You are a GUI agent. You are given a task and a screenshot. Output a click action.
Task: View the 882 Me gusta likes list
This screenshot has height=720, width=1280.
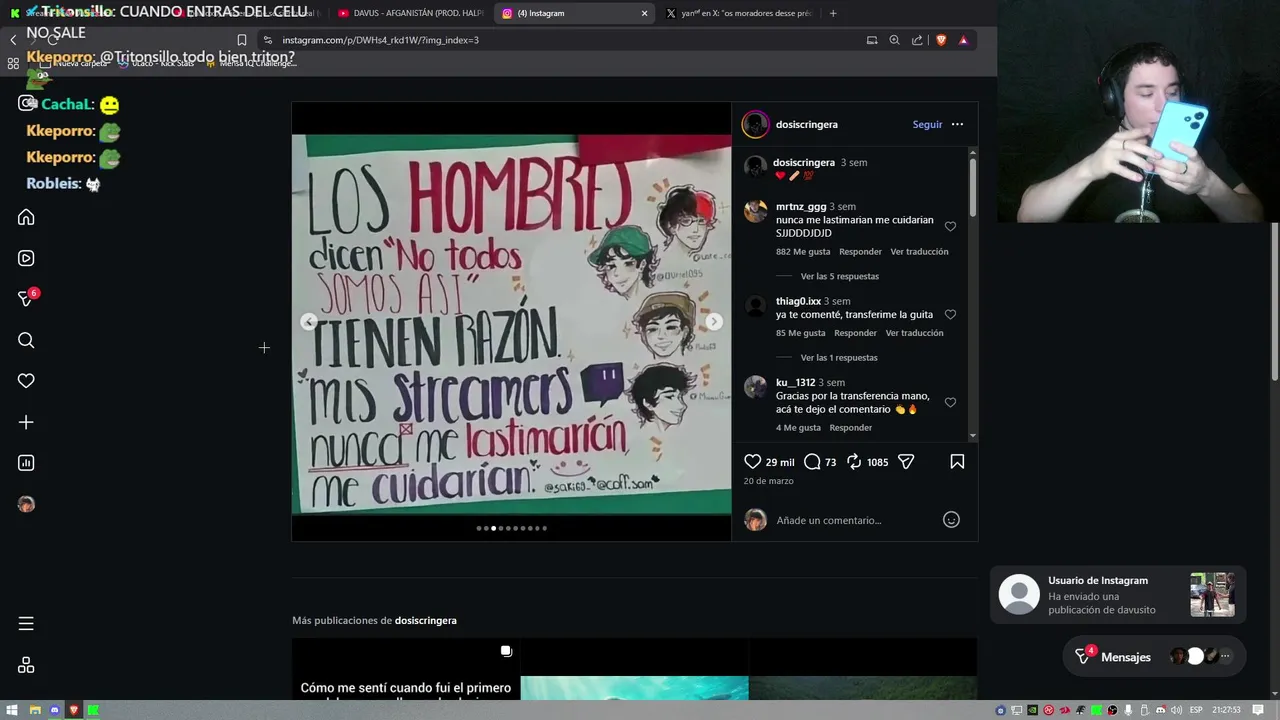(803, 252)
